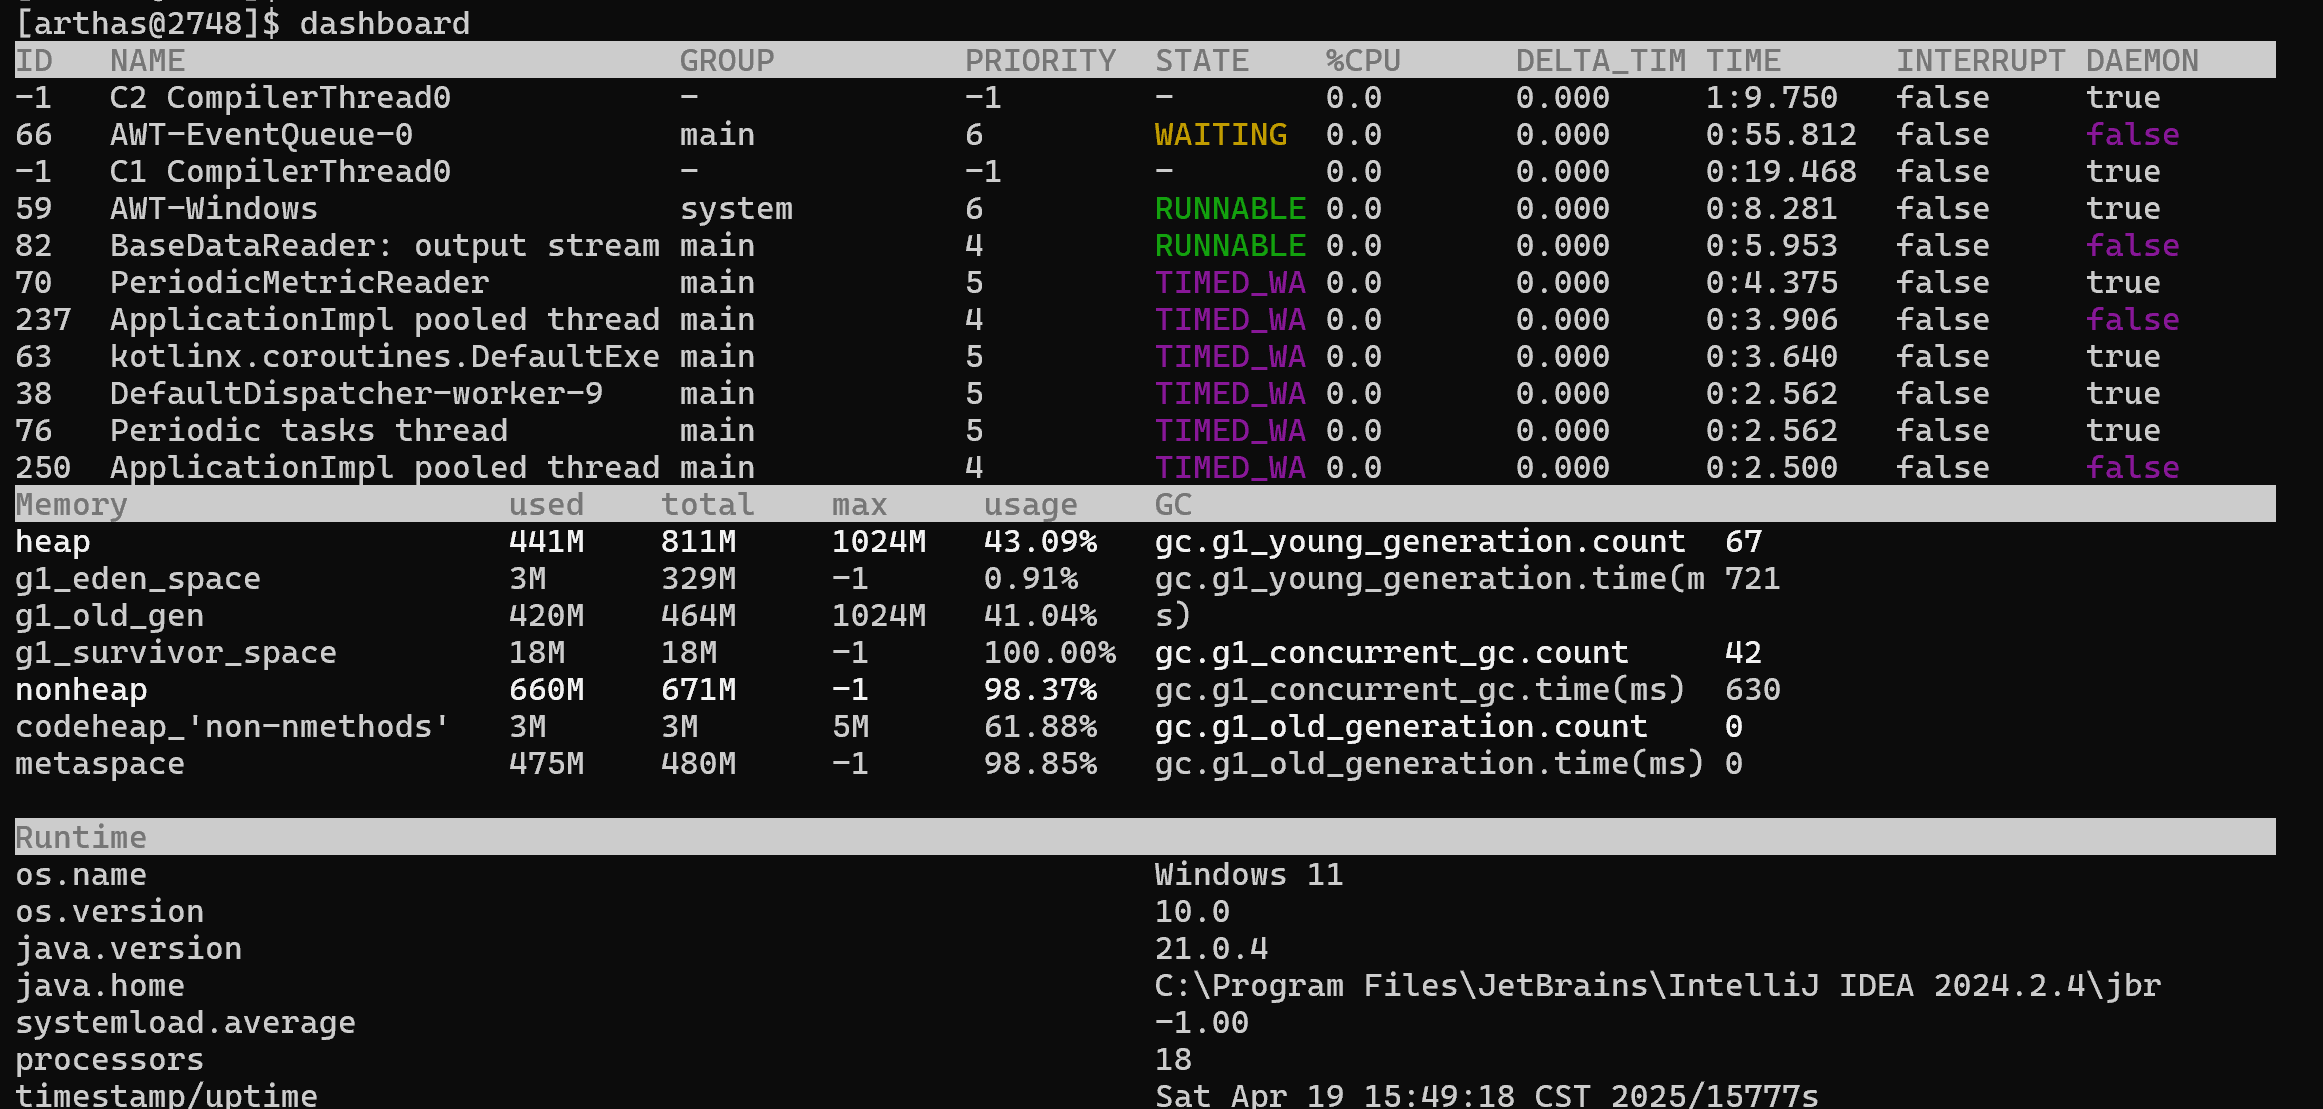
Task: Click the %CPU column header
Action: click(1362, 60)
